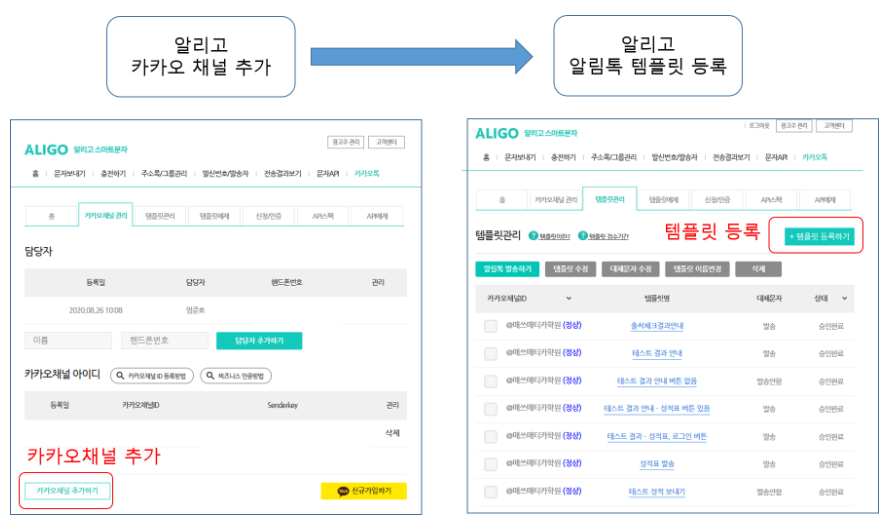Click the magnifier icon in 카카오채널 ID 등록방법
The width and height of the screenshot is (889, 520).
(x=120, y=377)
